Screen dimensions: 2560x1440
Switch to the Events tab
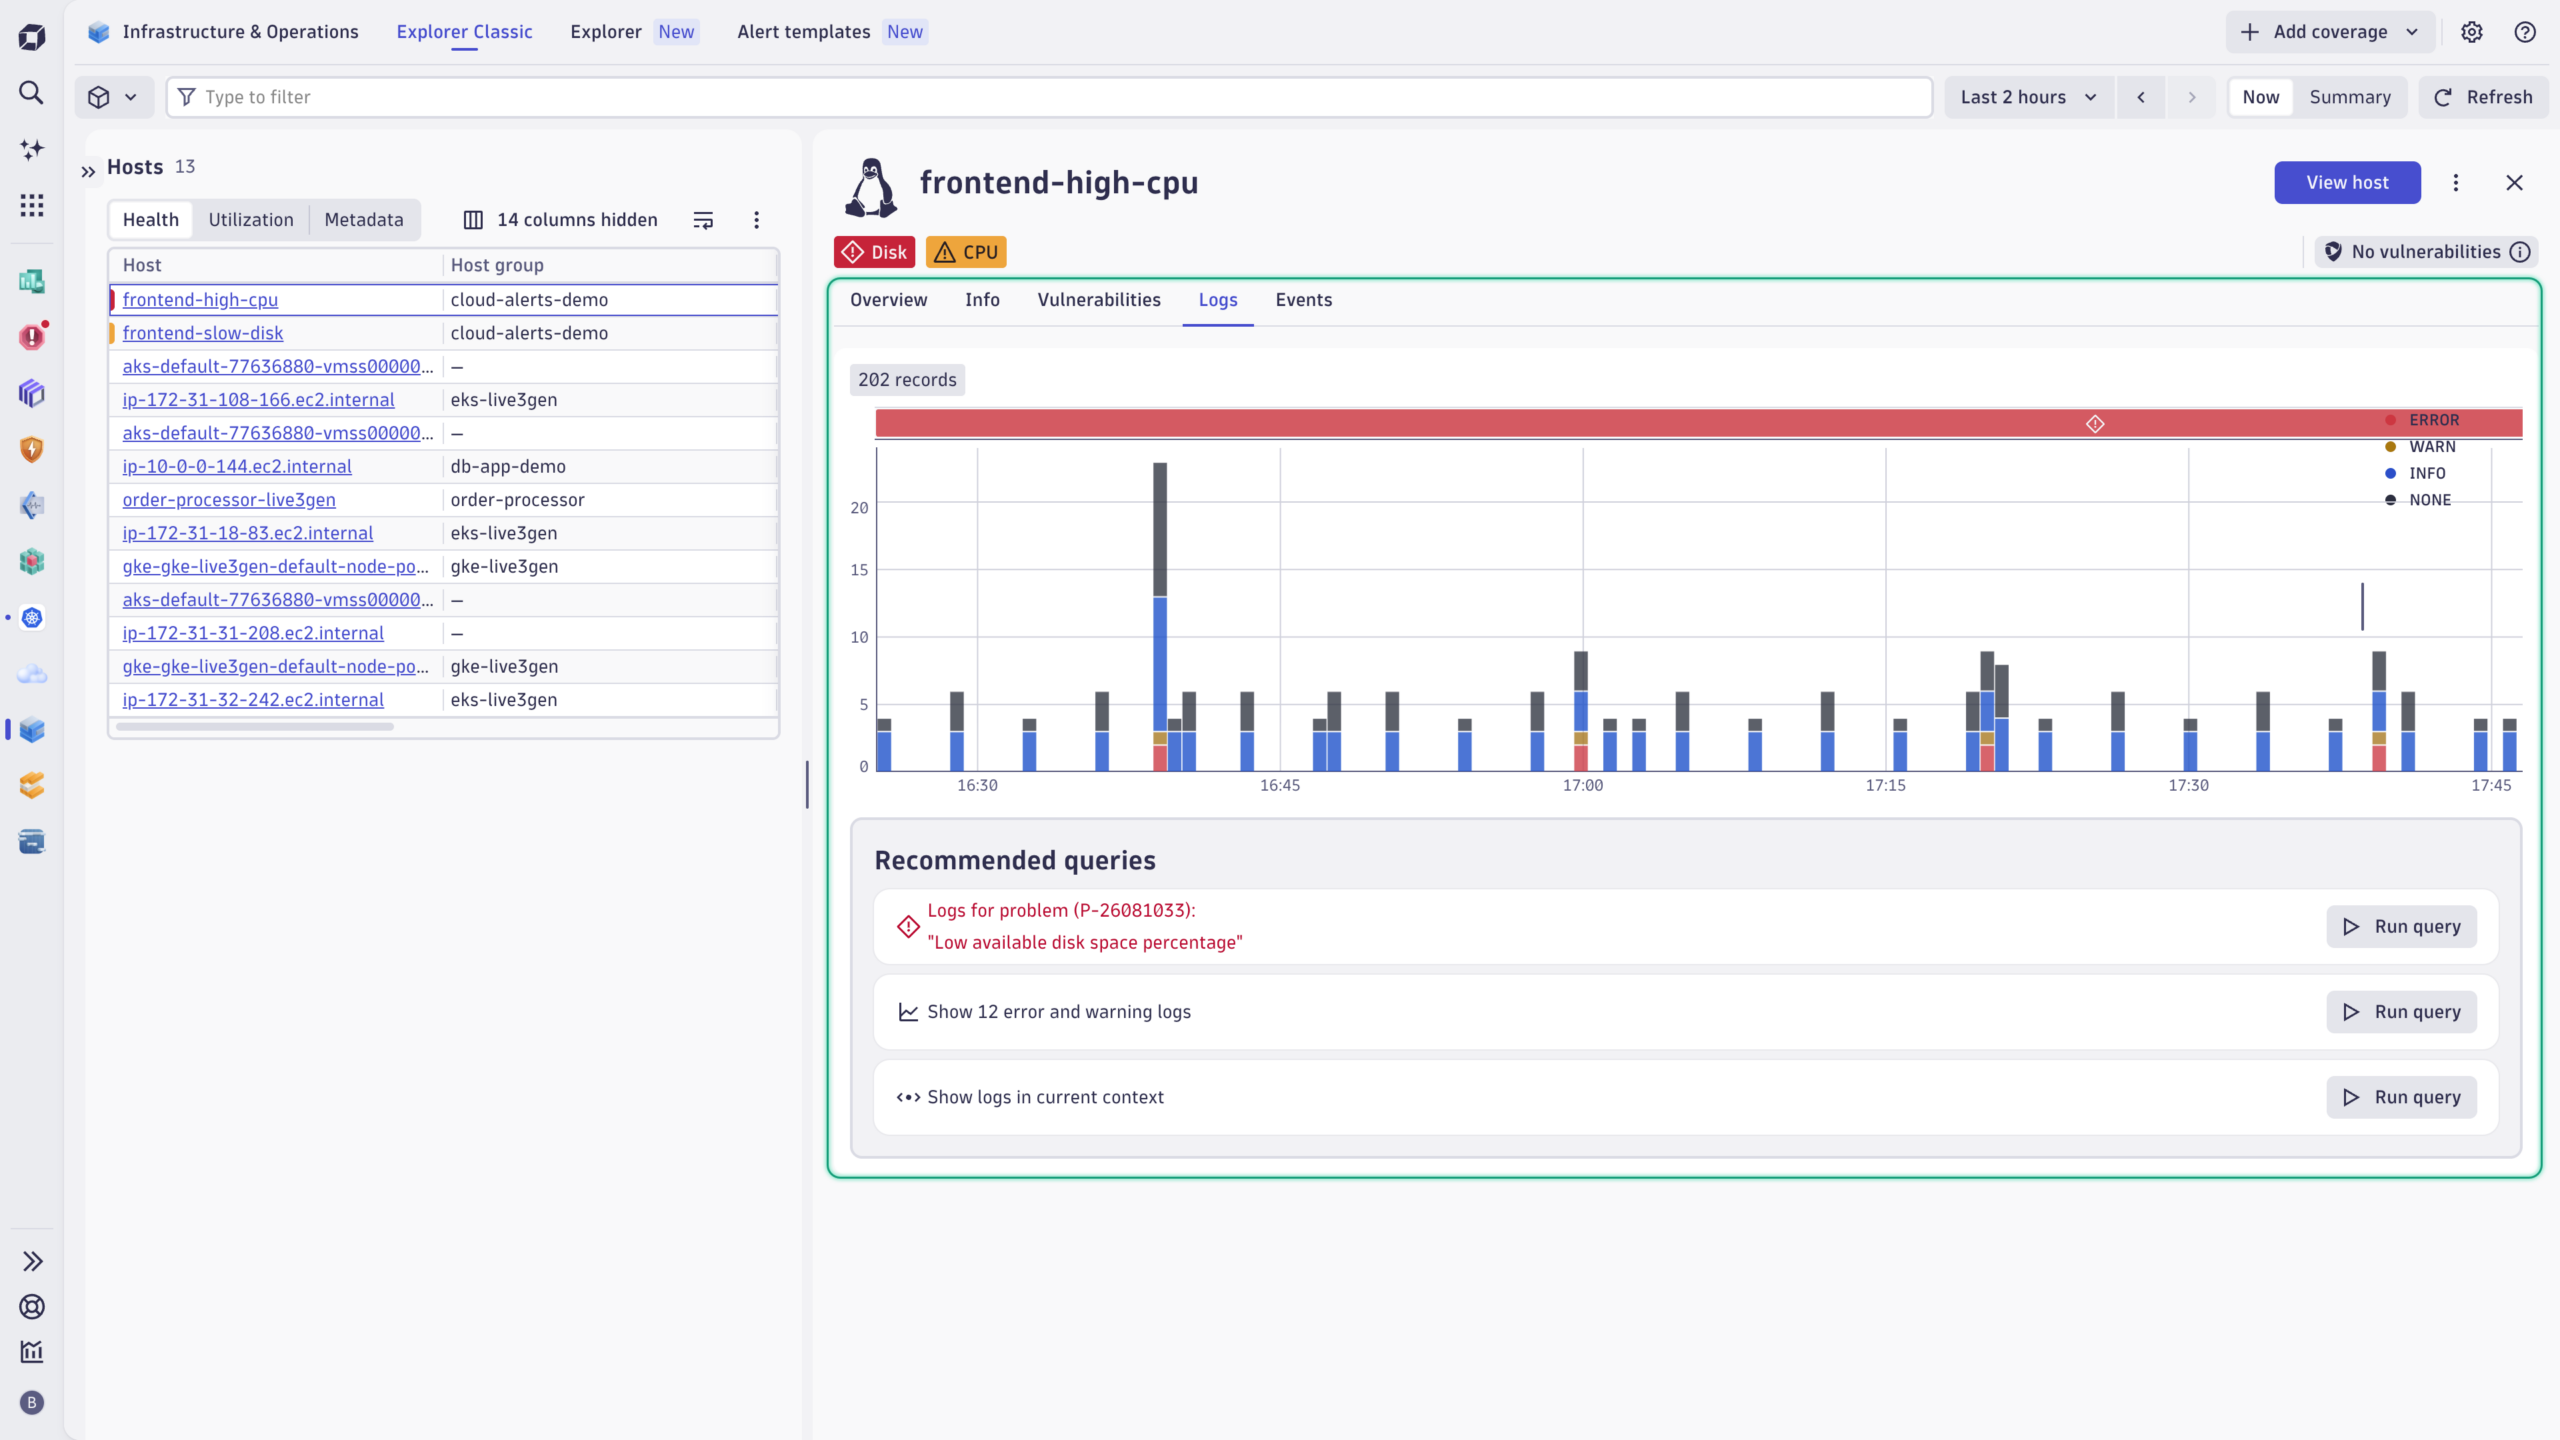1303,300
